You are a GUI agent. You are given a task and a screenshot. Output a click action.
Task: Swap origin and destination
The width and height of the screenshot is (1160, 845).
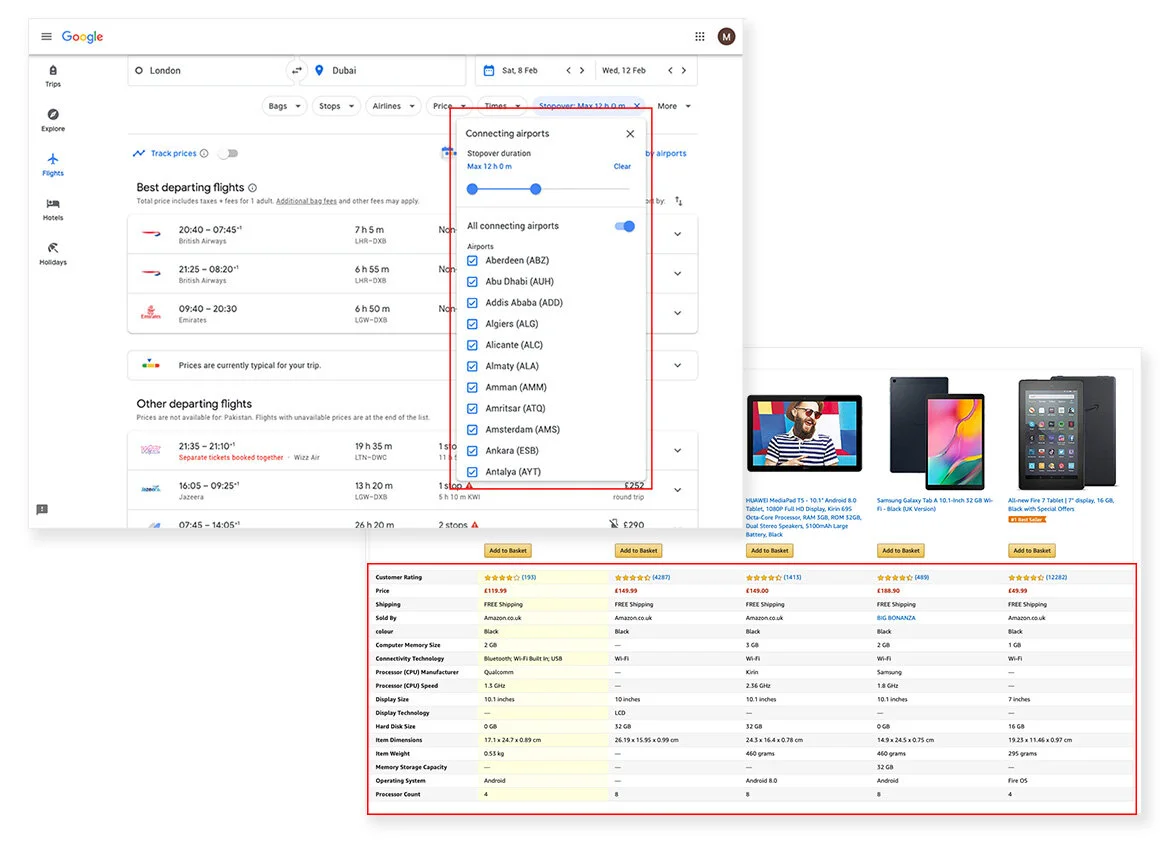tap(297, 70)
